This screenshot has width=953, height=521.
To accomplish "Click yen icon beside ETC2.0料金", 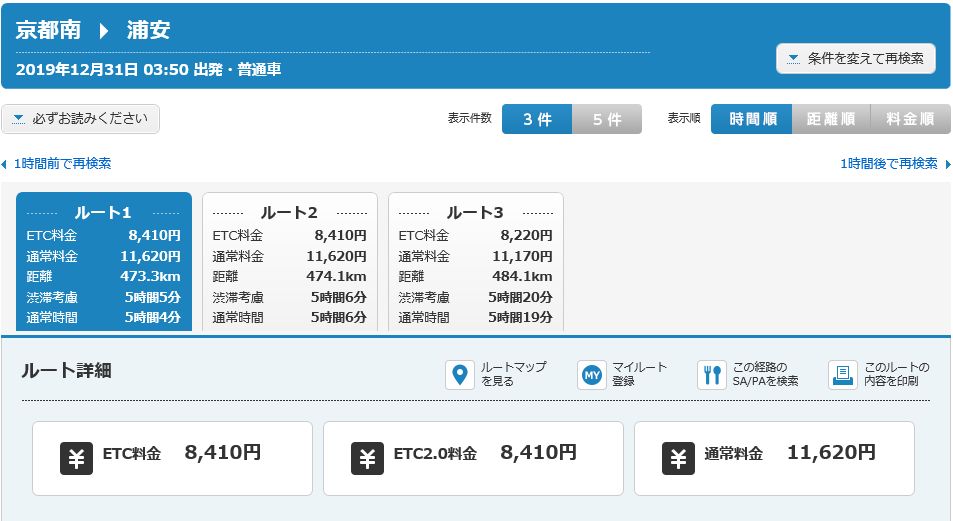I will pyautogui.click(x=367, y=458).
